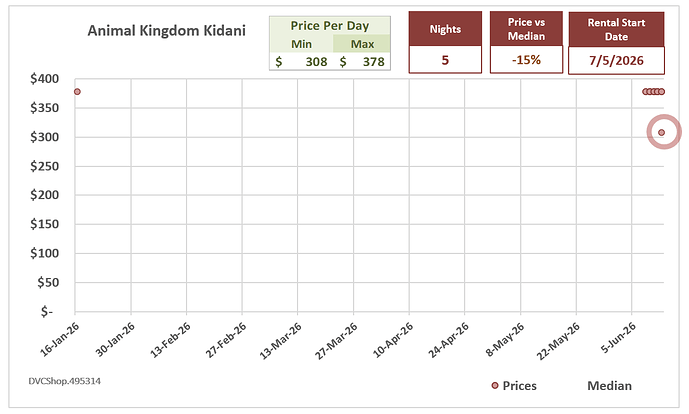Click the $400 axis label
This screenshot has height=414, width=689.
[44, 79]
